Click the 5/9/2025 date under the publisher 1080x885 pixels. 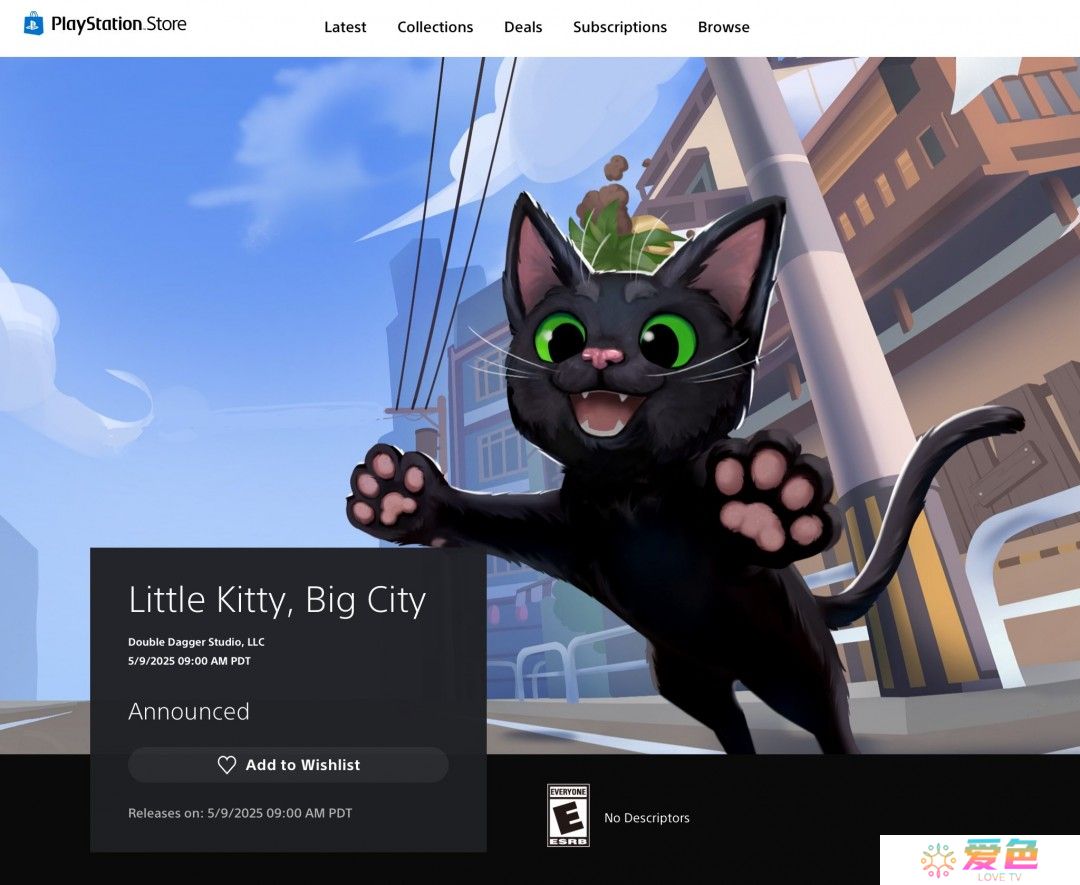(189, 661)
